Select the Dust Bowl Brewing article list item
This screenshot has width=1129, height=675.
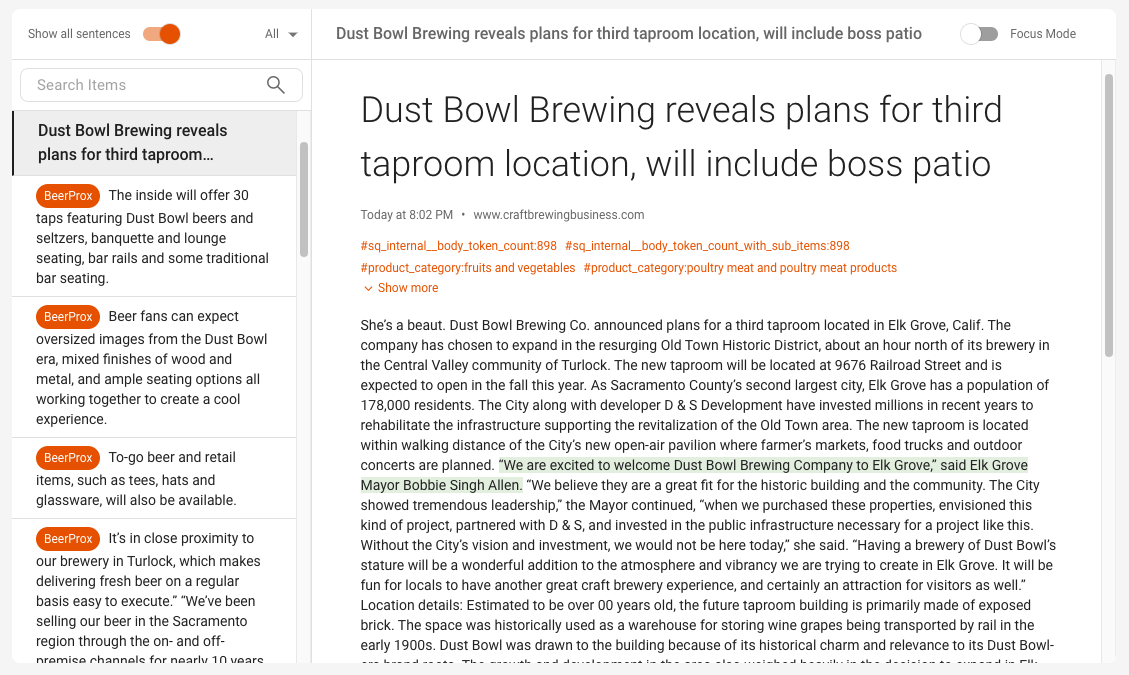coord(154,143)
